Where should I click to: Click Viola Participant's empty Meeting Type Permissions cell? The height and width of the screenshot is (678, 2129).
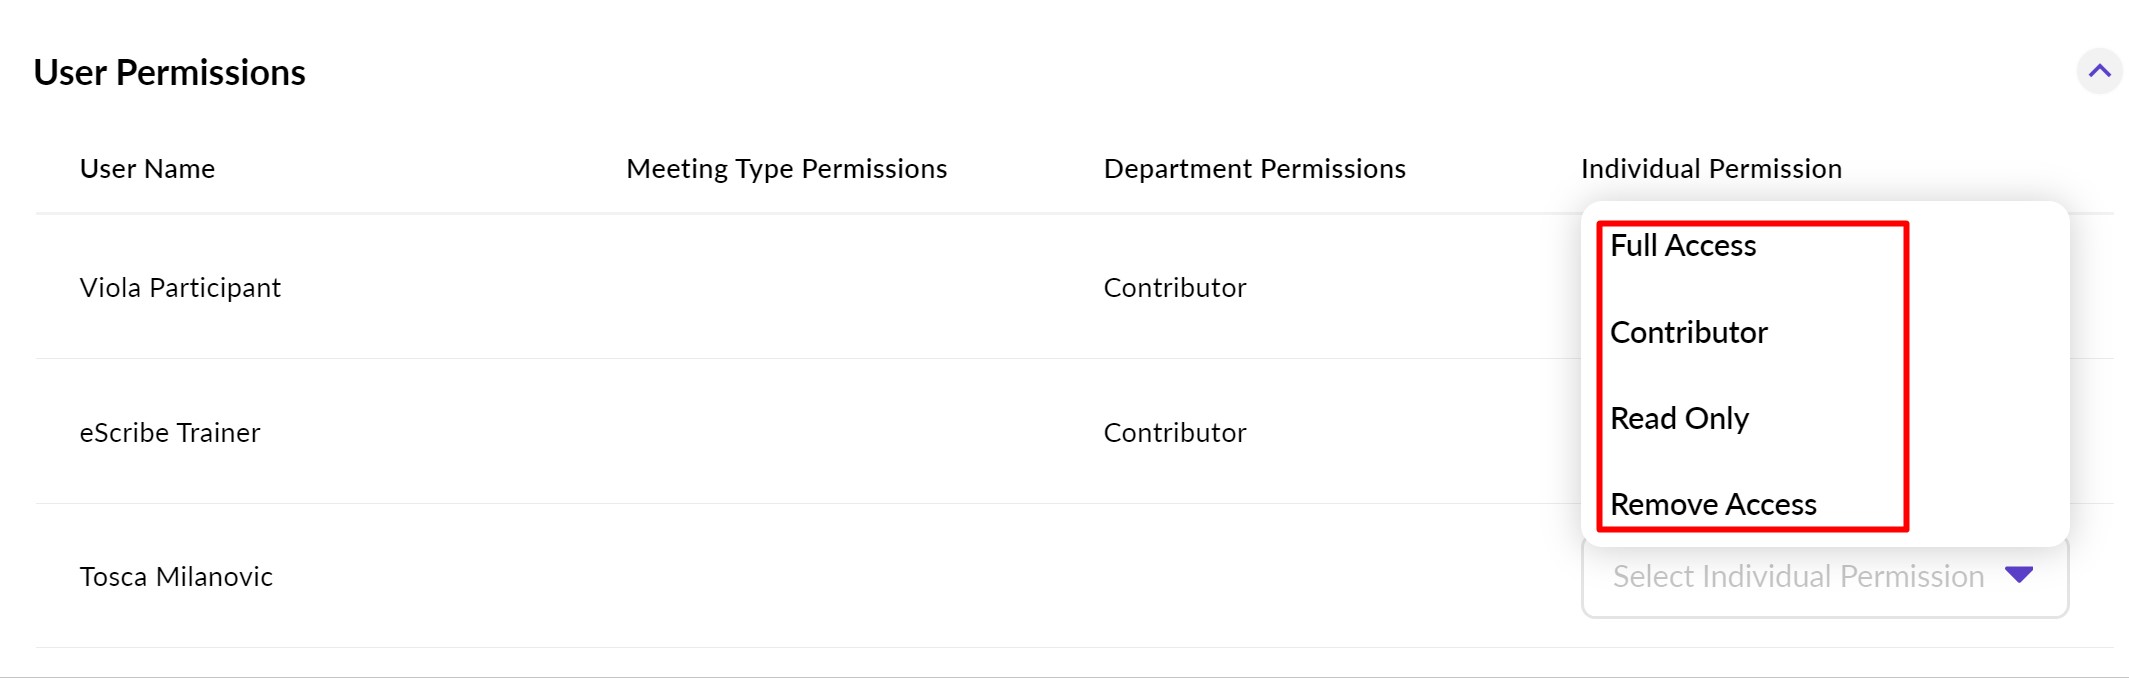click(x=786, y=288)
